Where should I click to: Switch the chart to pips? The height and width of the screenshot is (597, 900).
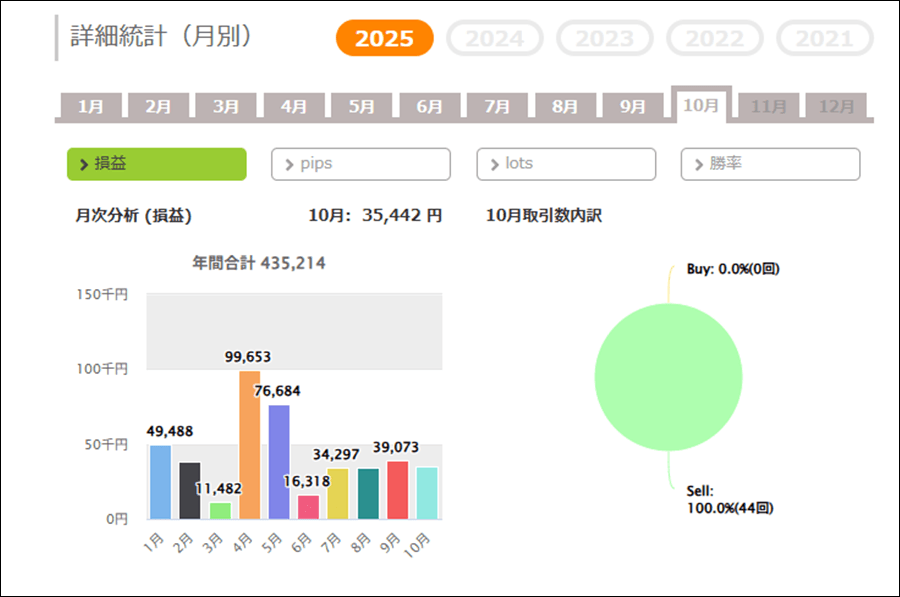coord(360,164)
